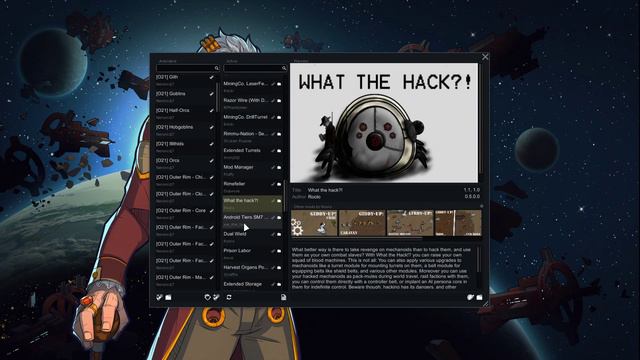640x360 pixels.
Task: Toggle the checkmark on Razor Wire mod
Action: tap(273, 101)
